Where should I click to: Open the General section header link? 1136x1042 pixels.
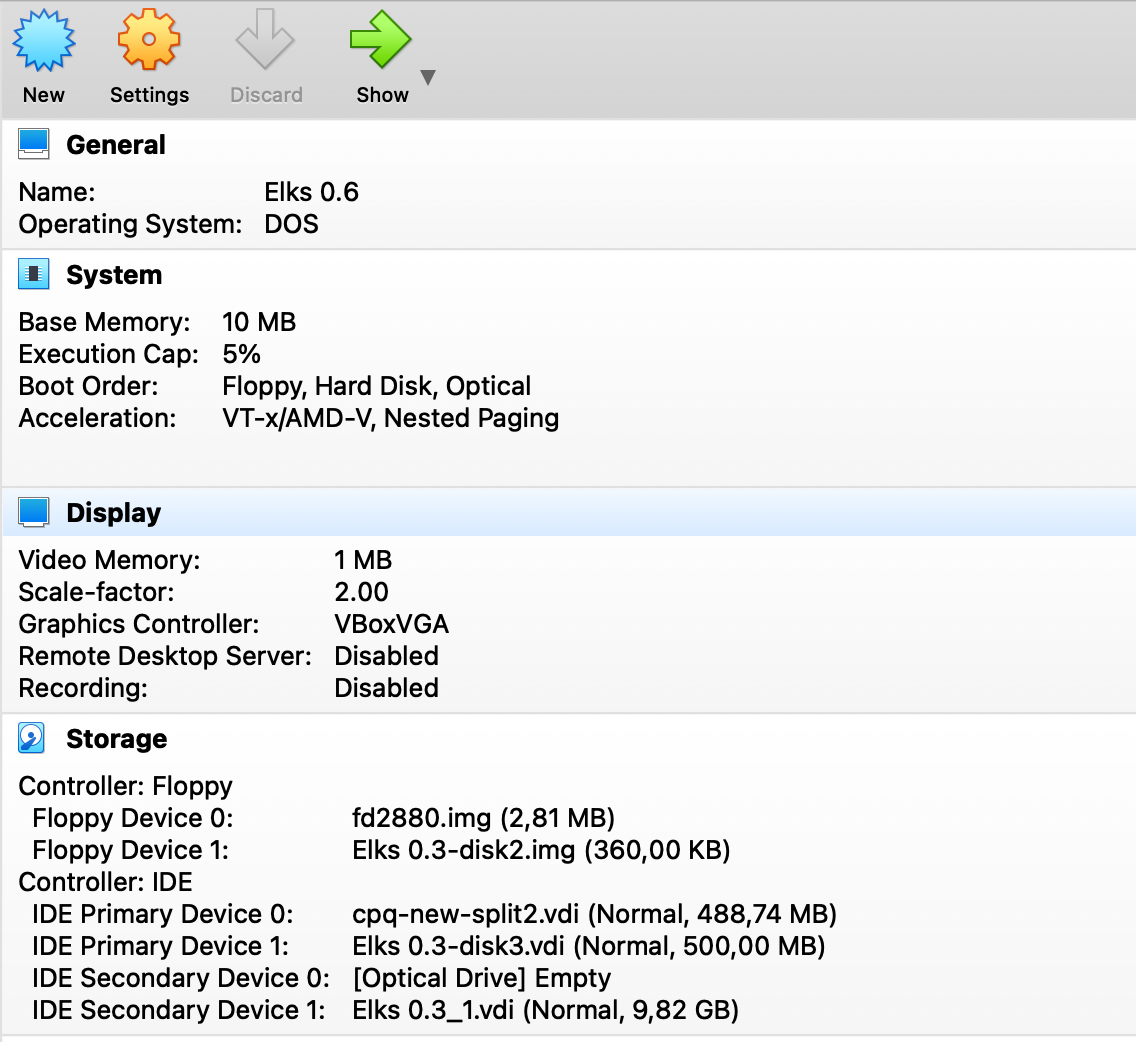[116, 145]
